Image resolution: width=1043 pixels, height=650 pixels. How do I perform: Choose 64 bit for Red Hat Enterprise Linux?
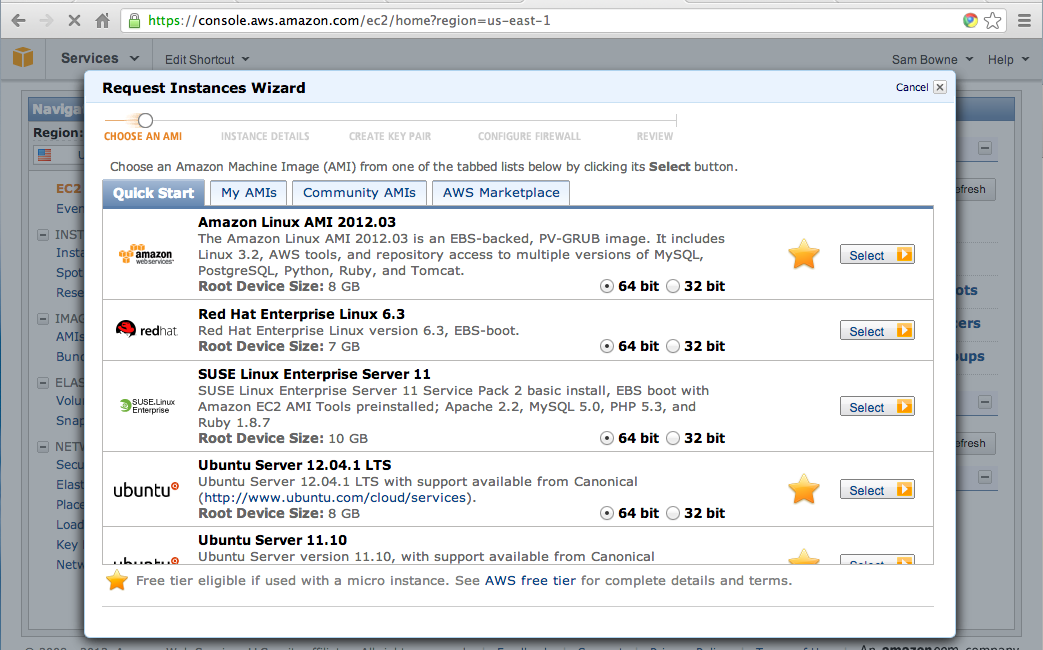tap(607, 346)
